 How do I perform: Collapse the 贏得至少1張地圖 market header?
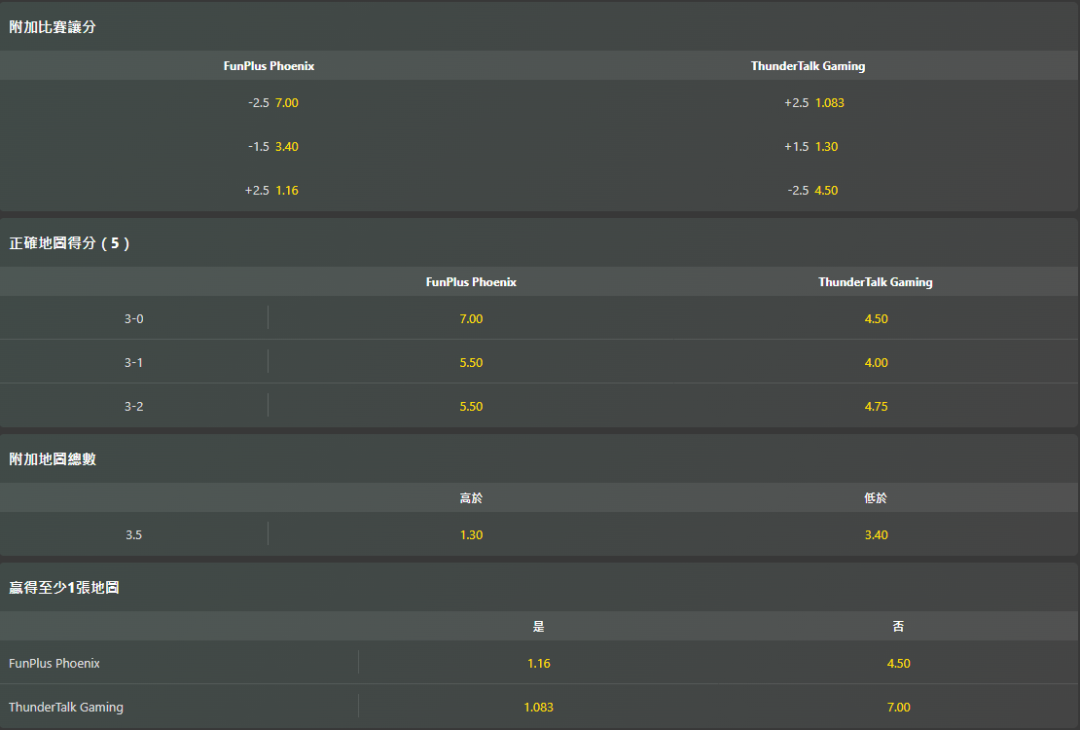coord(64,588)
